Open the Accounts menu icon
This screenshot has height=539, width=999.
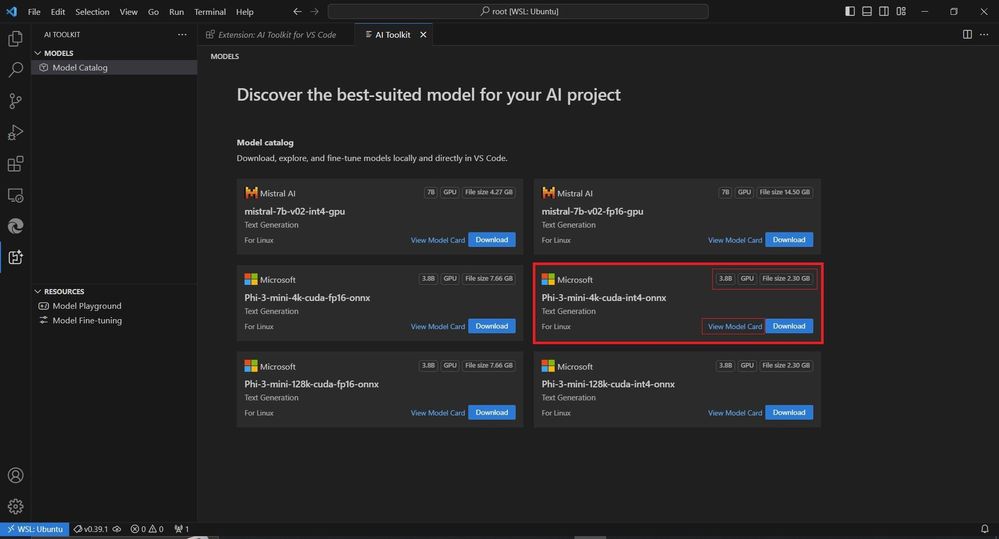[x=15, y=475]
